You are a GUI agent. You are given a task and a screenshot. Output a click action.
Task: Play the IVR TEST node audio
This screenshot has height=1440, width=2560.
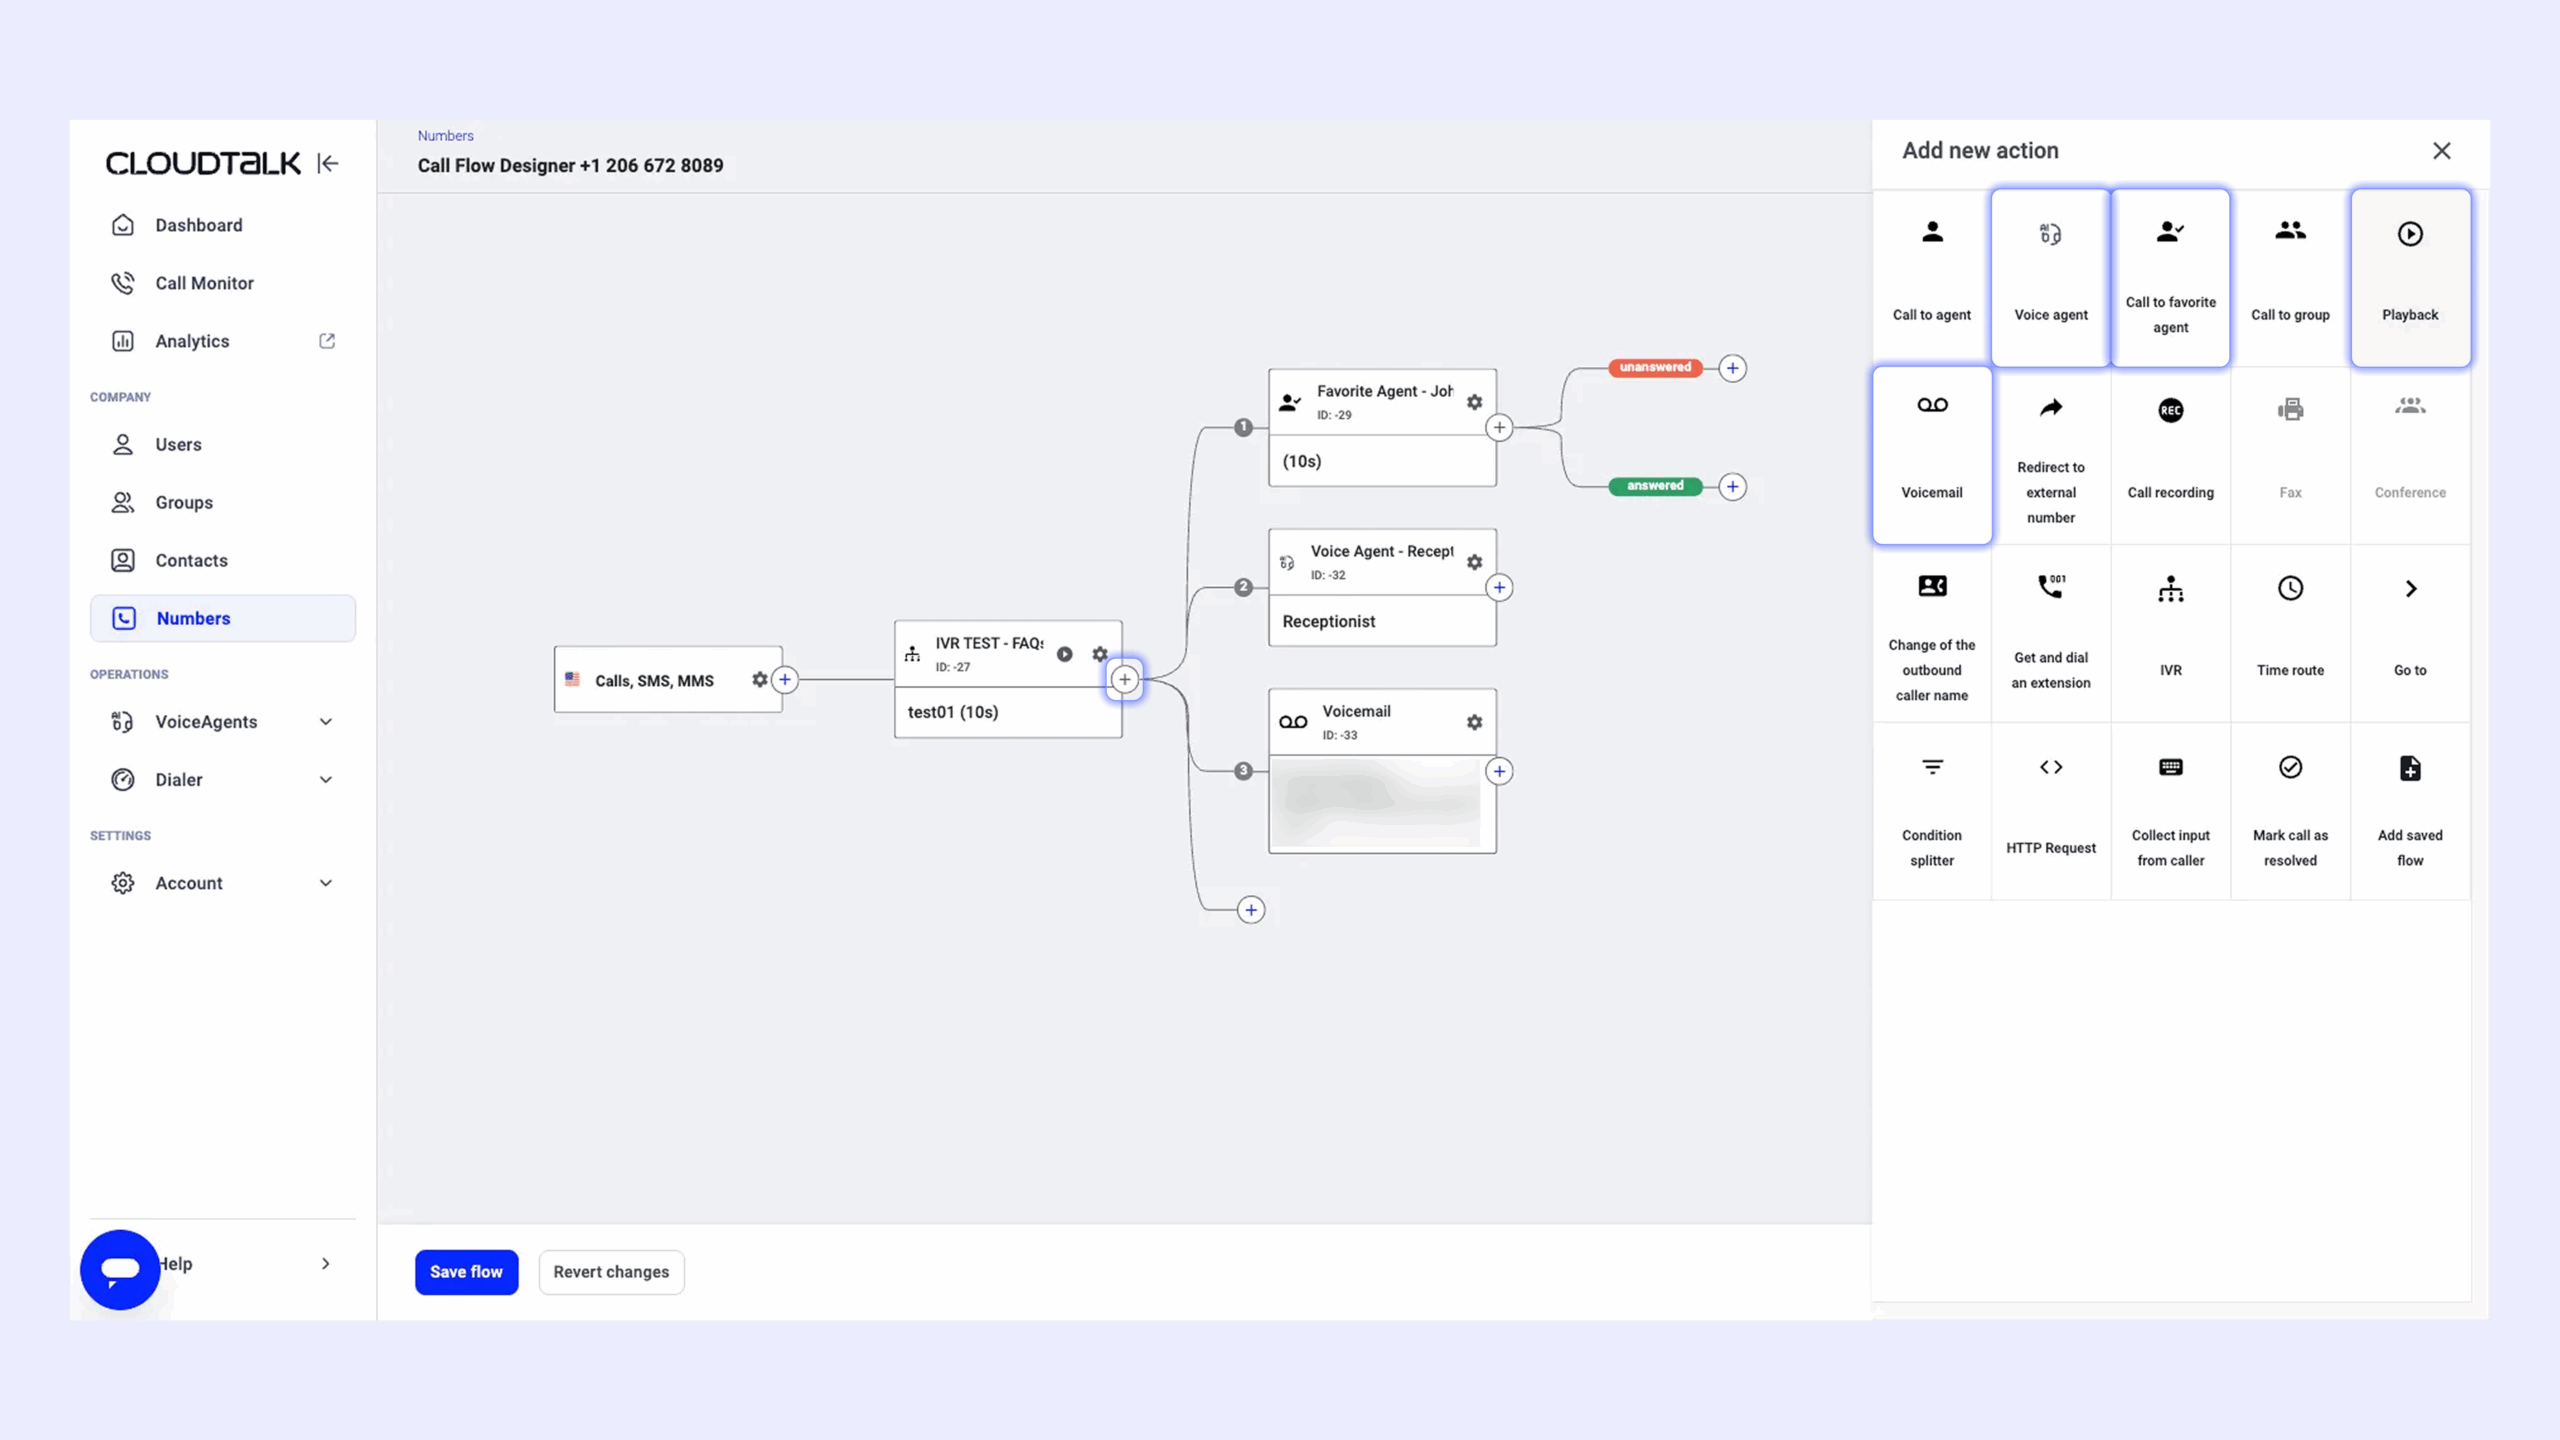click(1064, 654)
